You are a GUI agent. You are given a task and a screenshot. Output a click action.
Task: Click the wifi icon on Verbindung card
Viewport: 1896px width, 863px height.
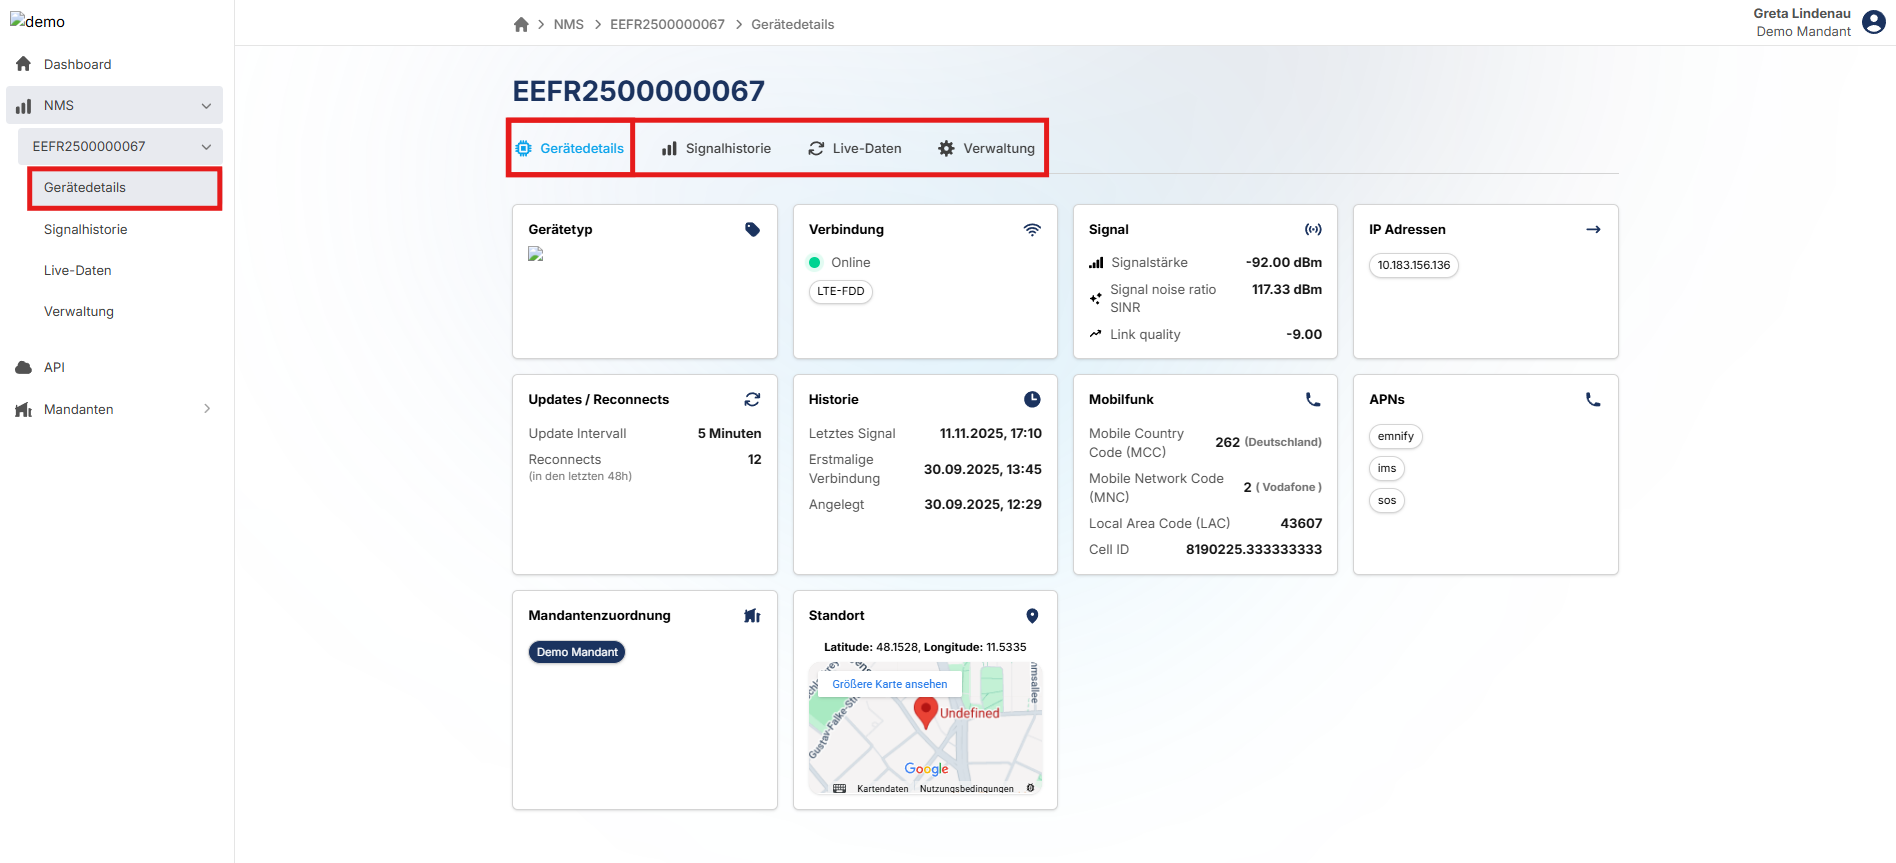click(x=1032, y=230)
